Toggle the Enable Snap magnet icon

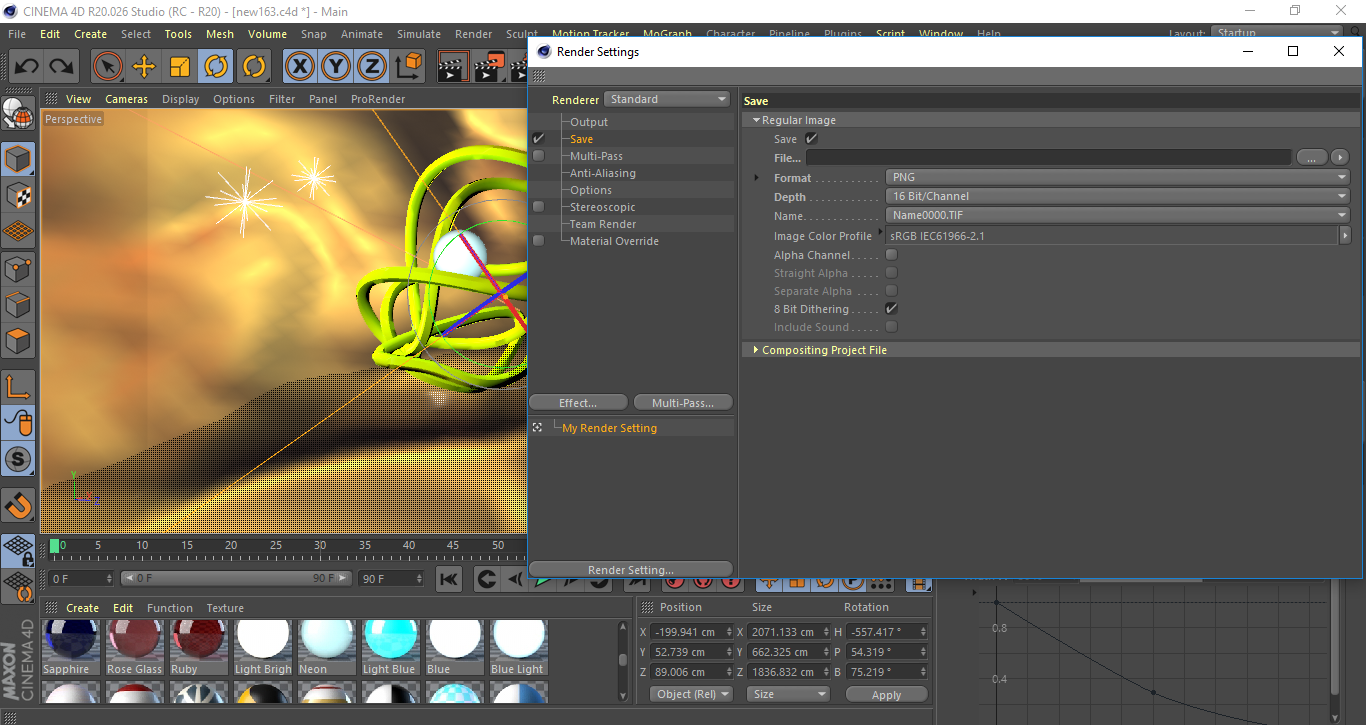pos(18,505)
